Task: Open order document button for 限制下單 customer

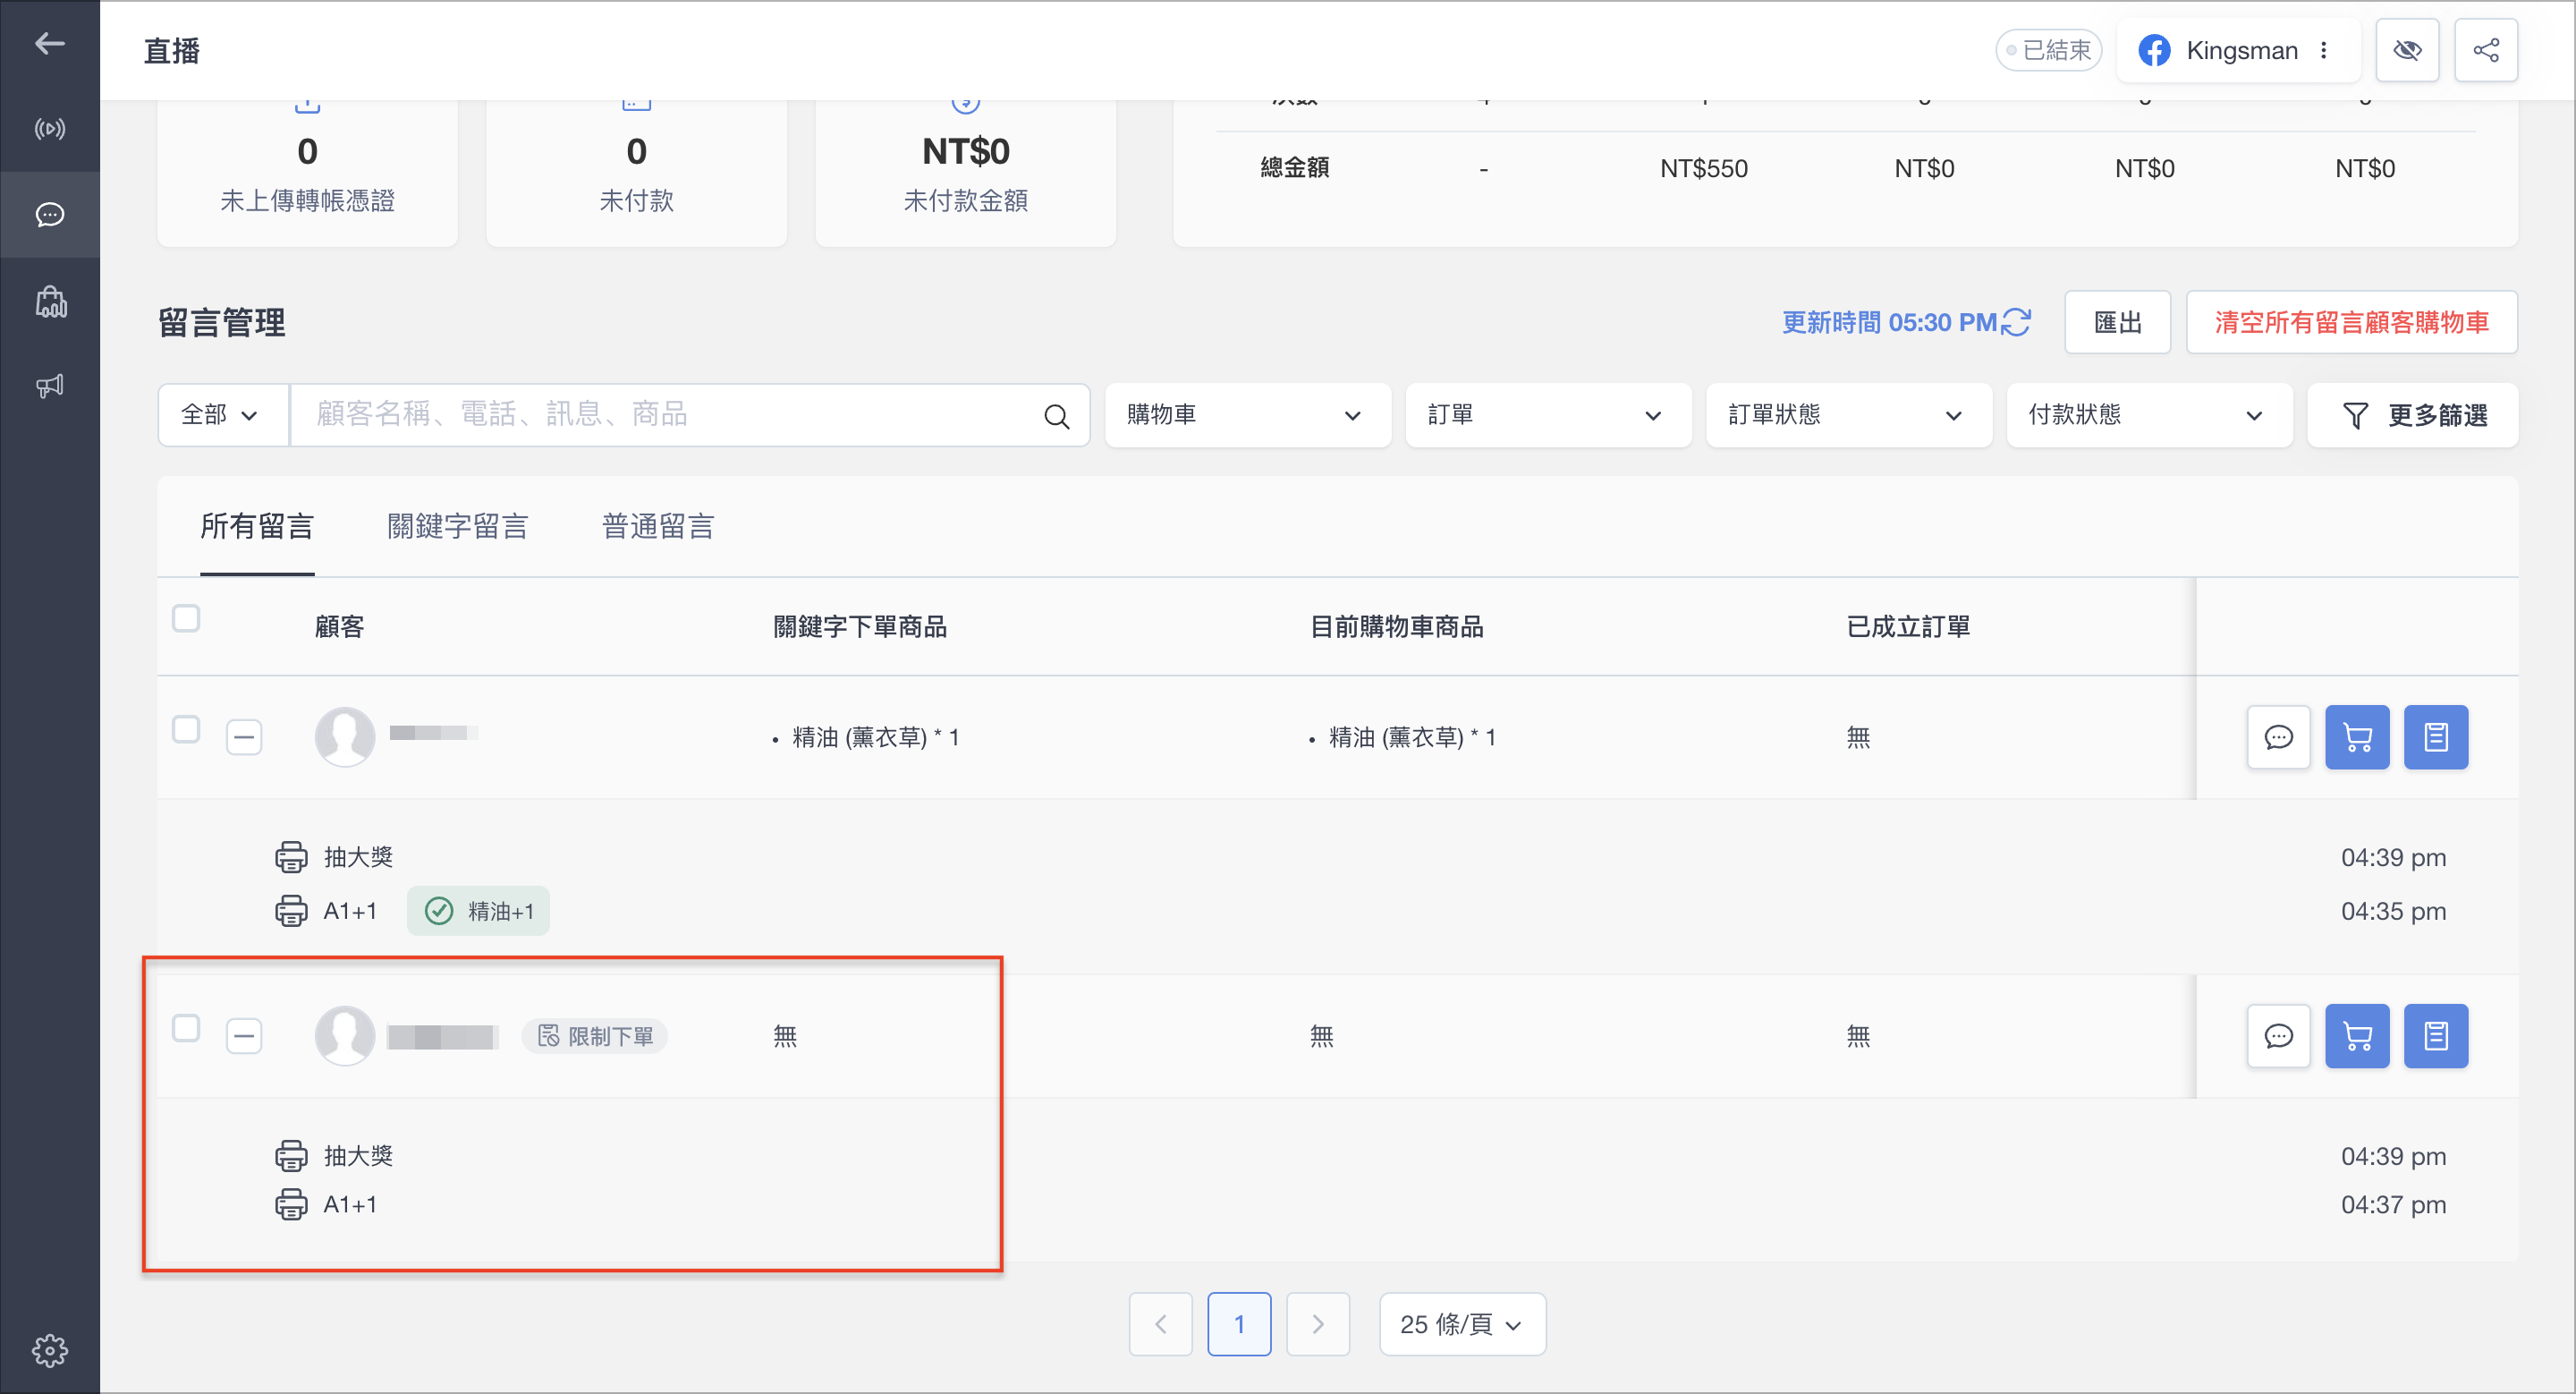Action: coord(2436,1036)
